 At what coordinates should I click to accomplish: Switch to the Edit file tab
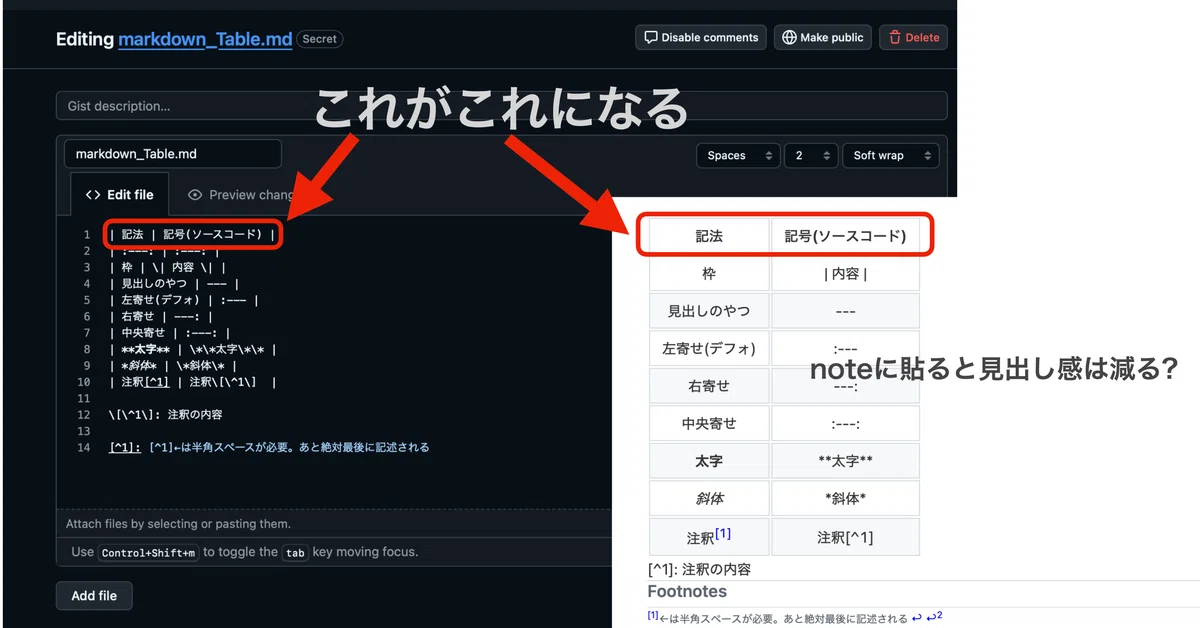coord(120,195)
